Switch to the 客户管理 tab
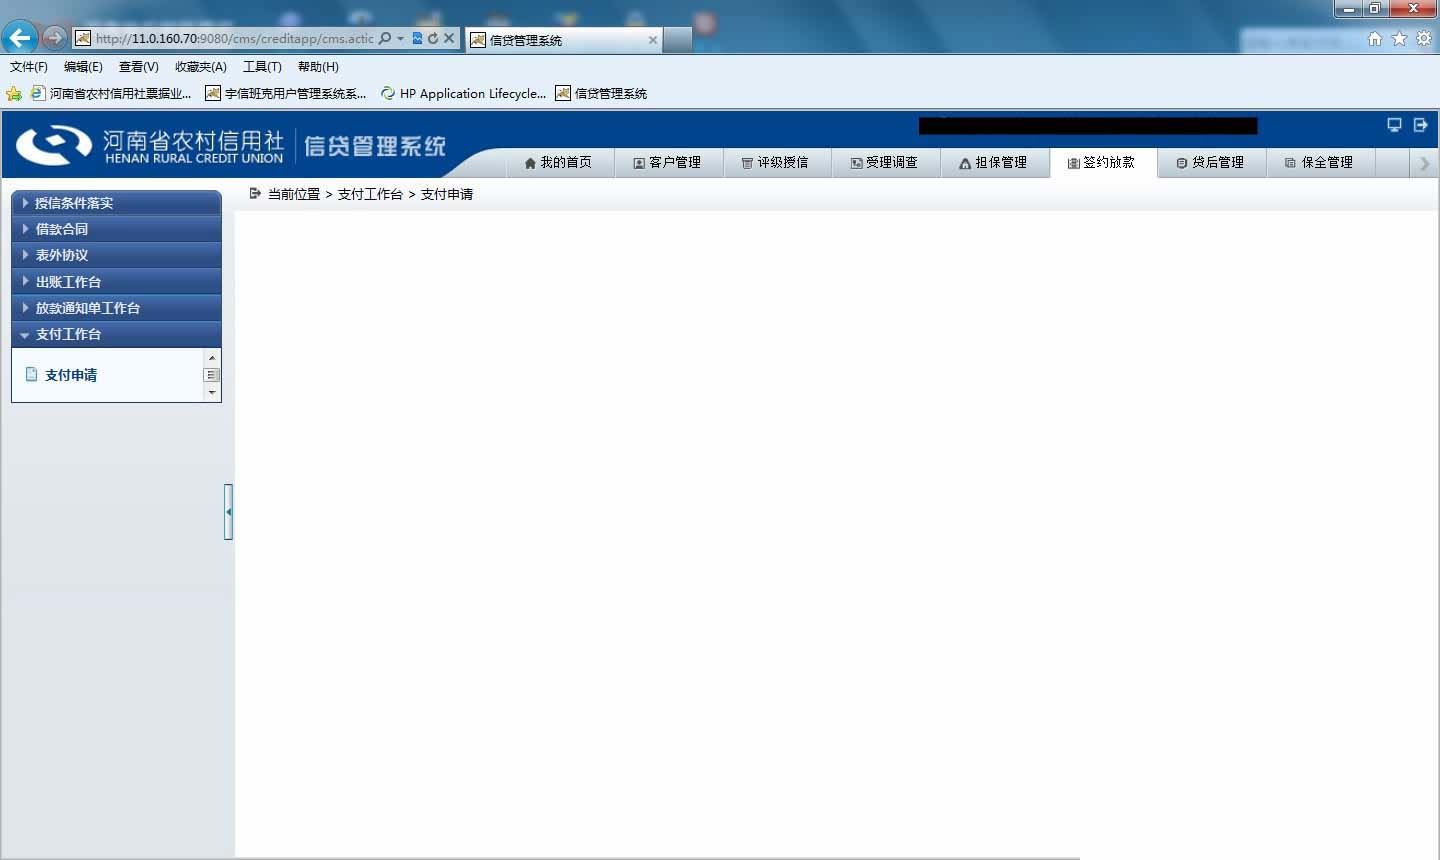The height and width of the screenshot is (860, 1440). point(668,162)
